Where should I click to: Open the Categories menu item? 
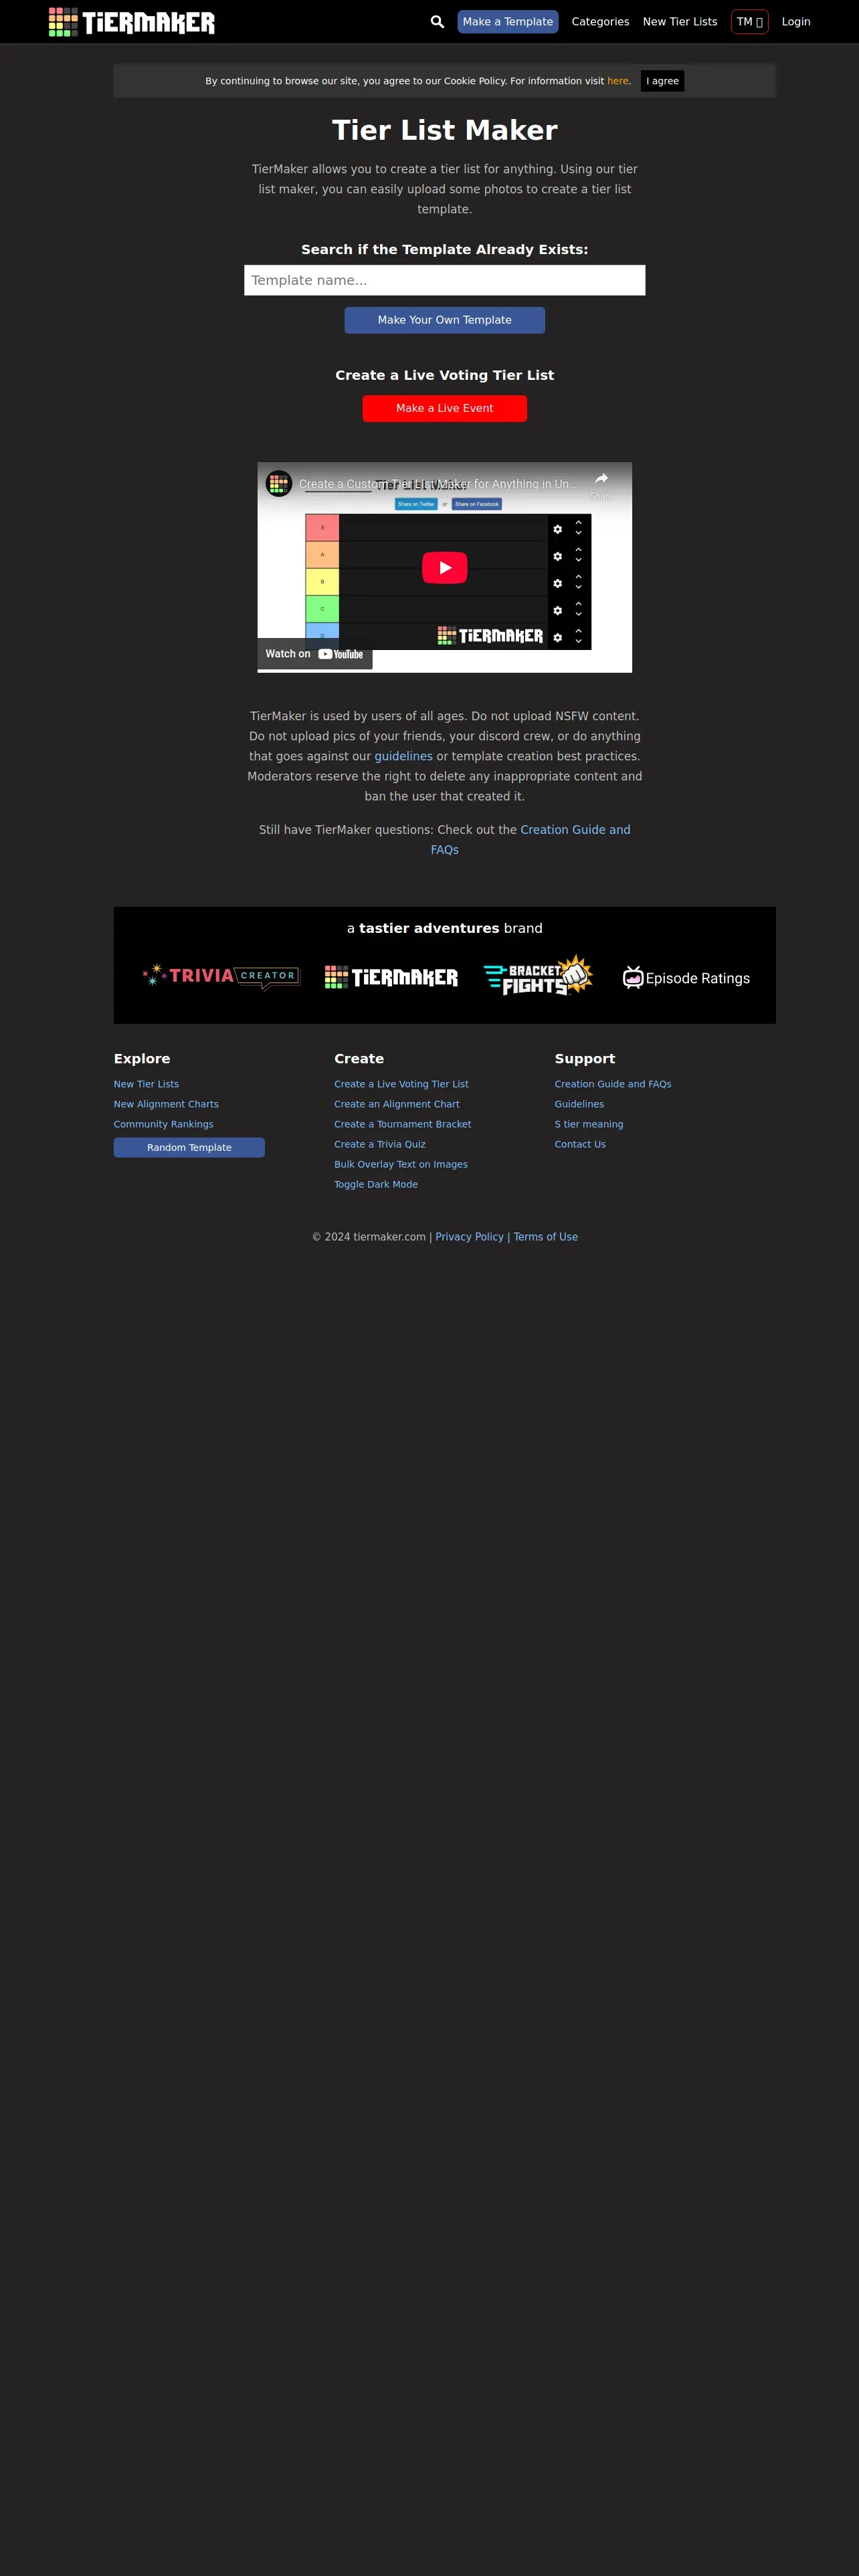click(600, 22)
